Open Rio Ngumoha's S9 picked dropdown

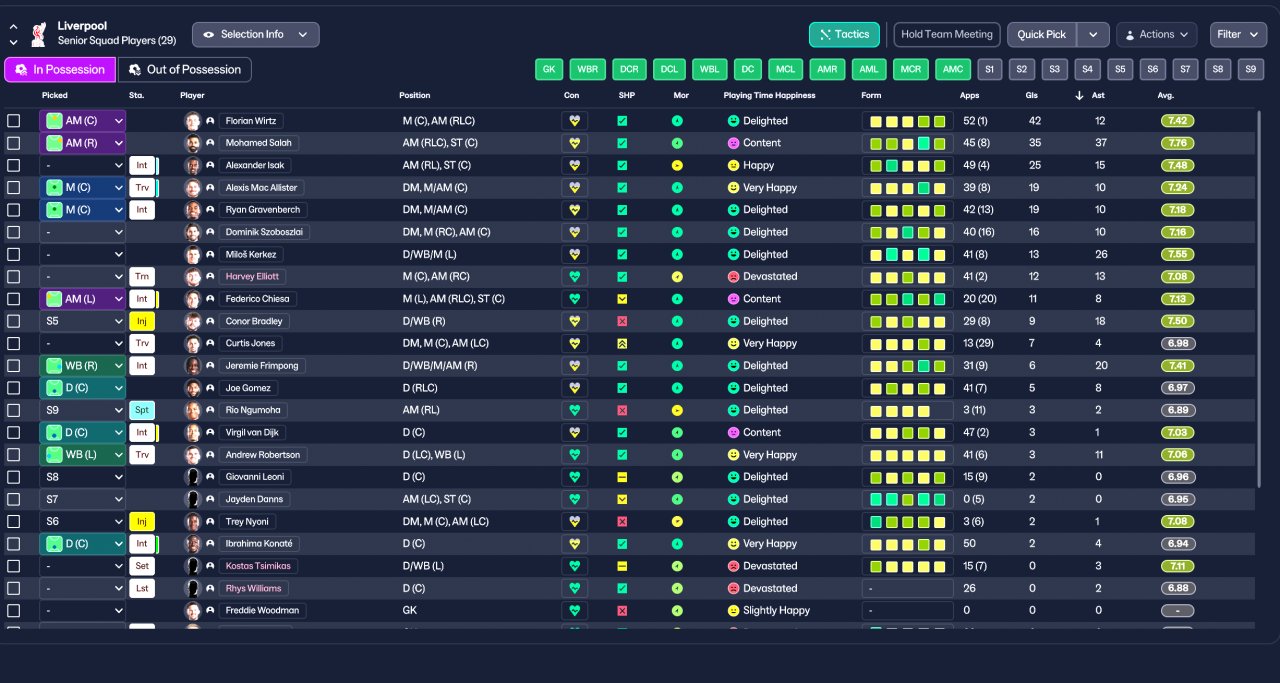click(x=83, y=410)
